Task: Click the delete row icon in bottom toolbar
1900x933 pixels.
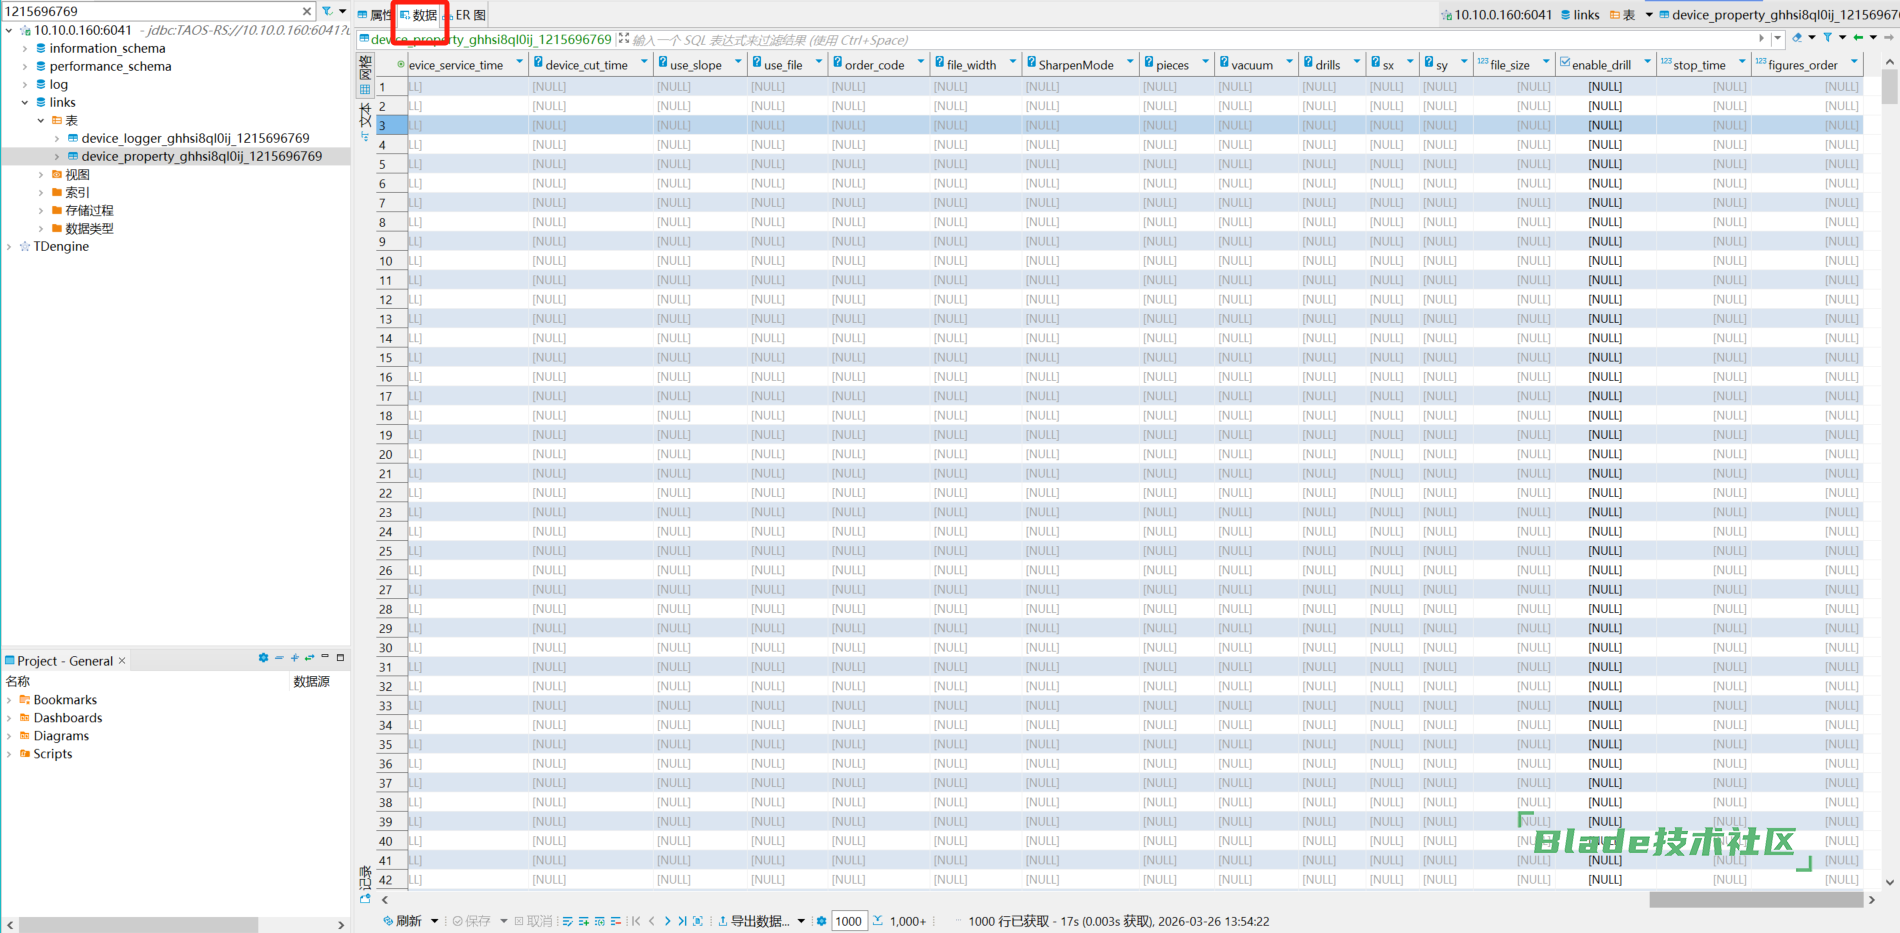Action: tap(615, 921)
